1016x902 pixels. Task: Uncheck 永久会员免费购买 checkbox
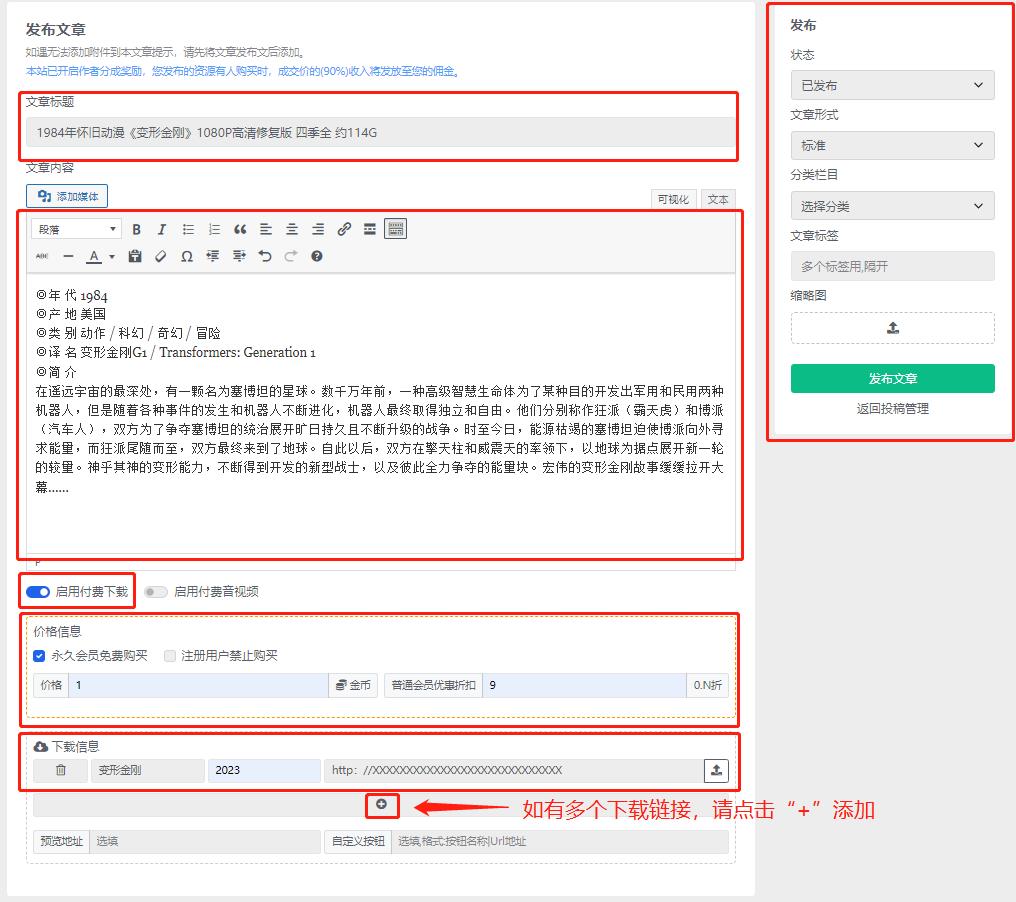tap(39, 656)
